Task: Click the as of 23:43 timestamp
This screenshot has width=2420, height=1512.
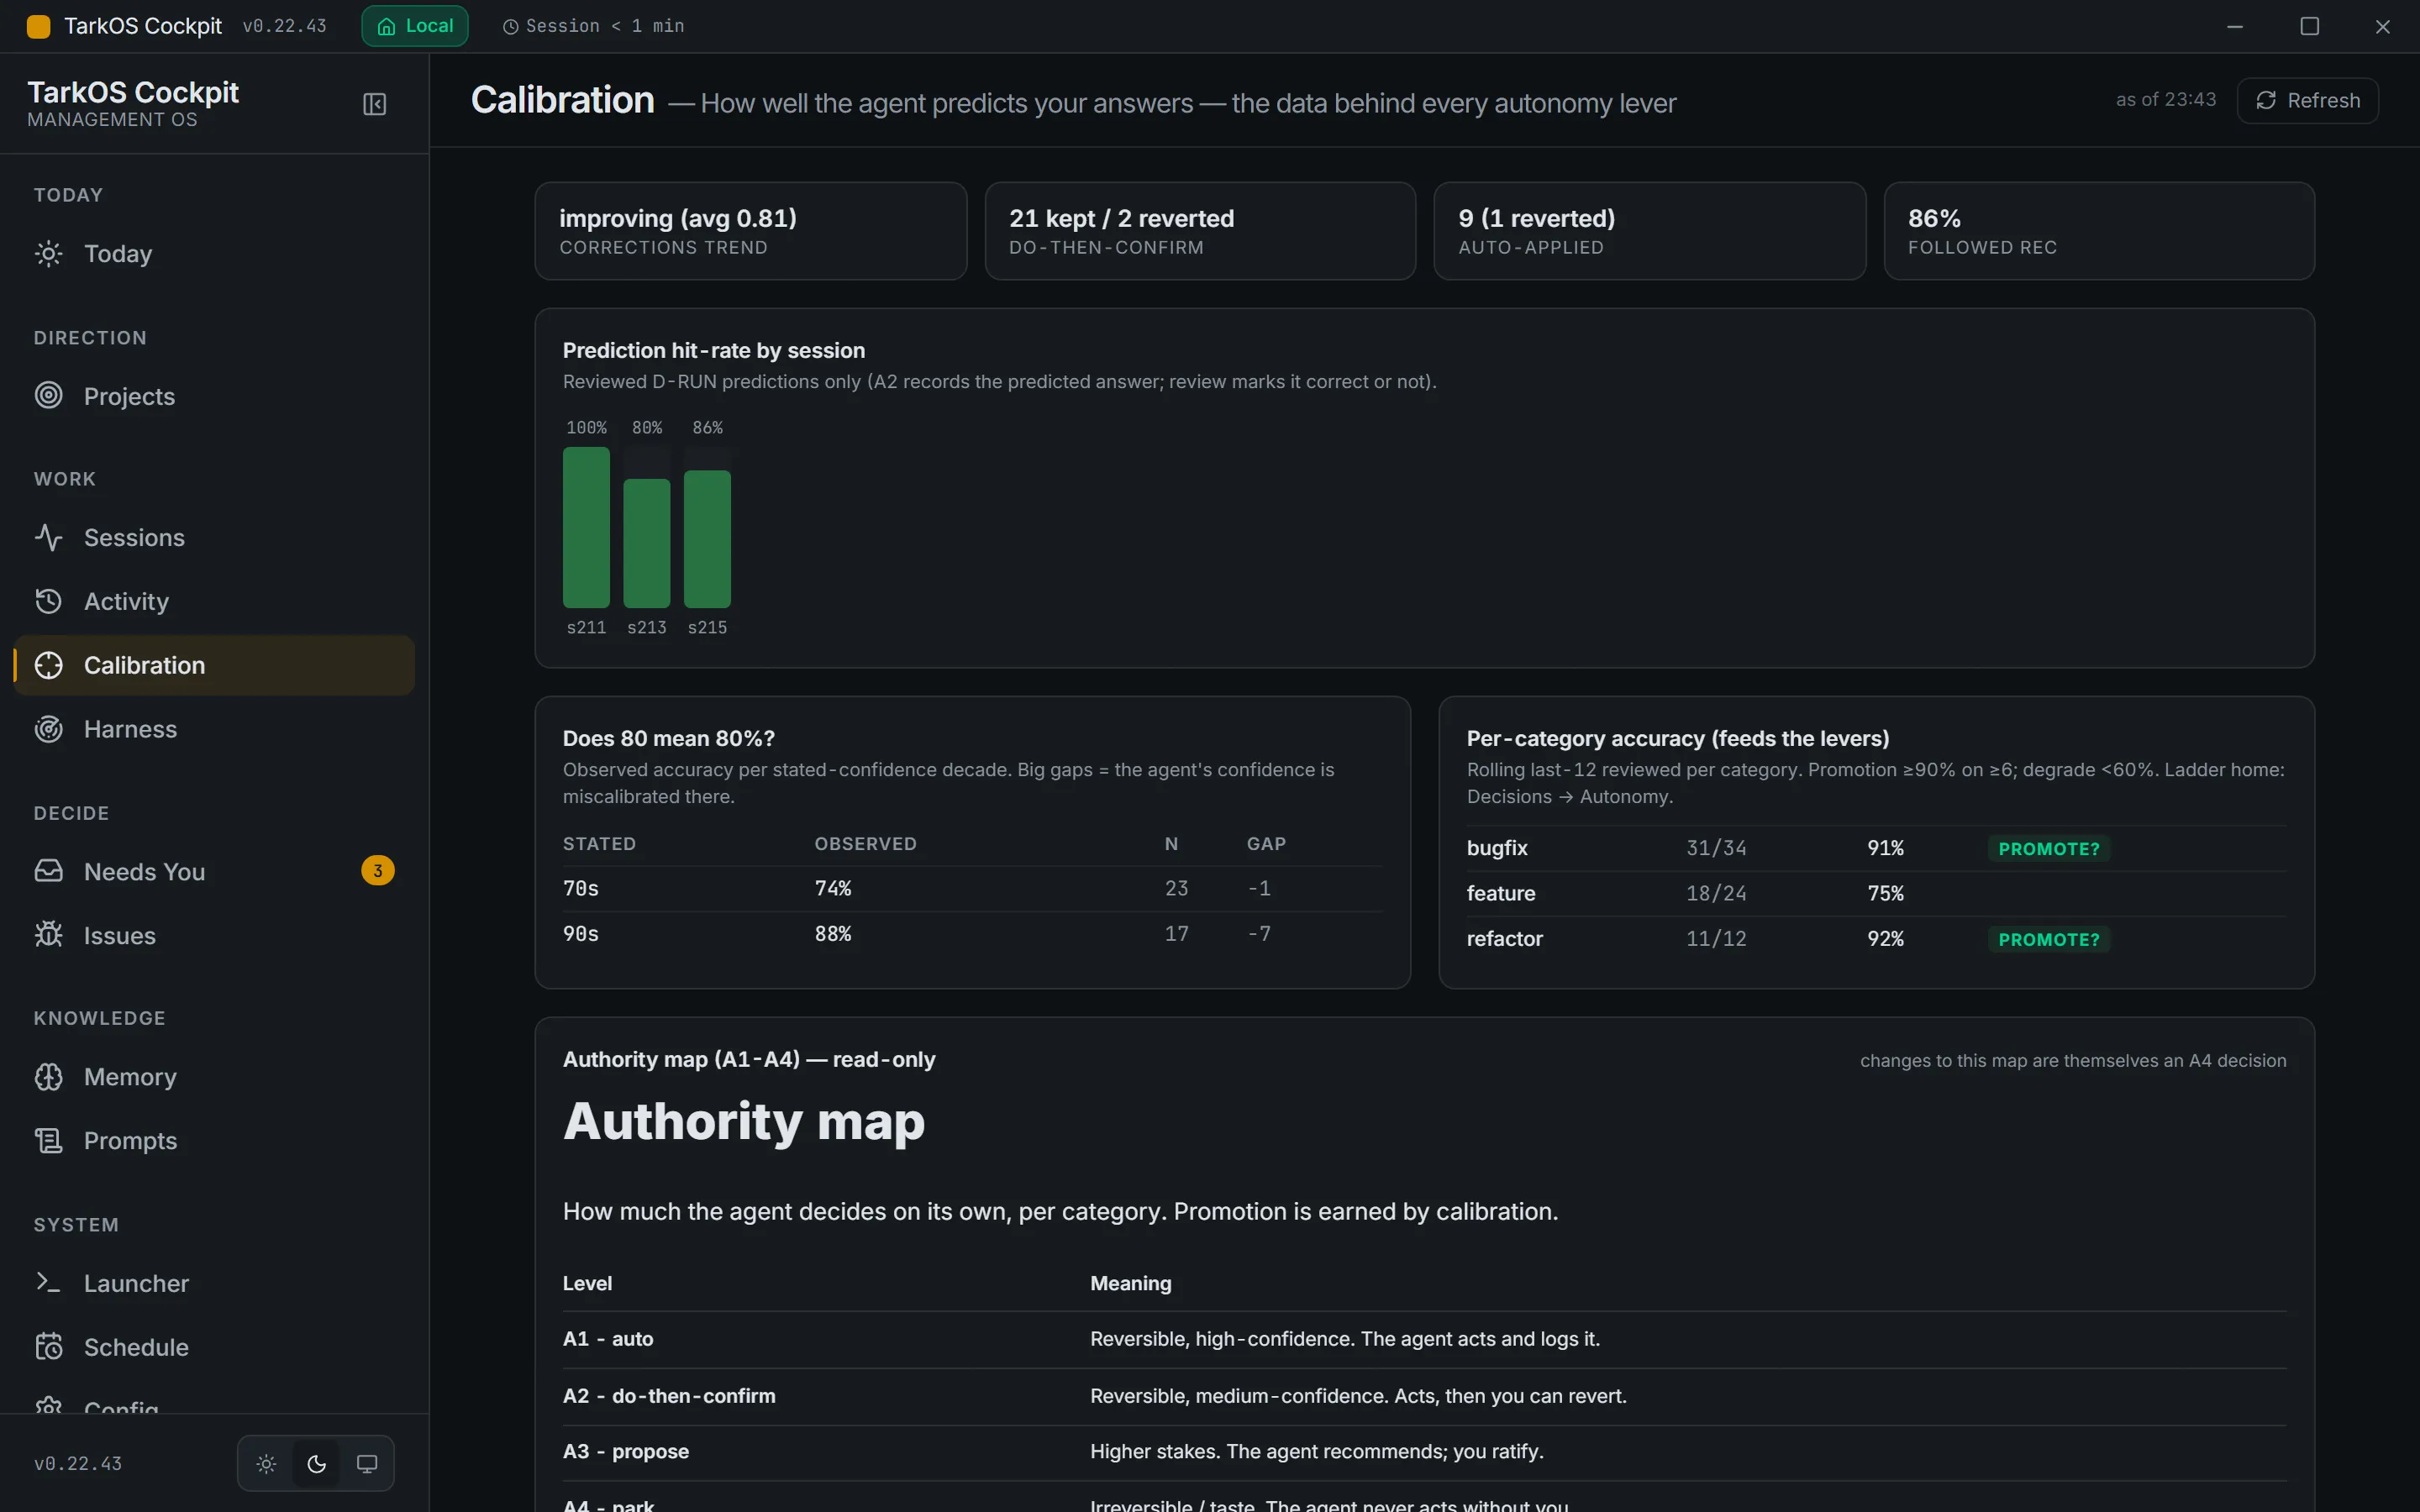Action: pyautogui.click(x=2165, y=100)
